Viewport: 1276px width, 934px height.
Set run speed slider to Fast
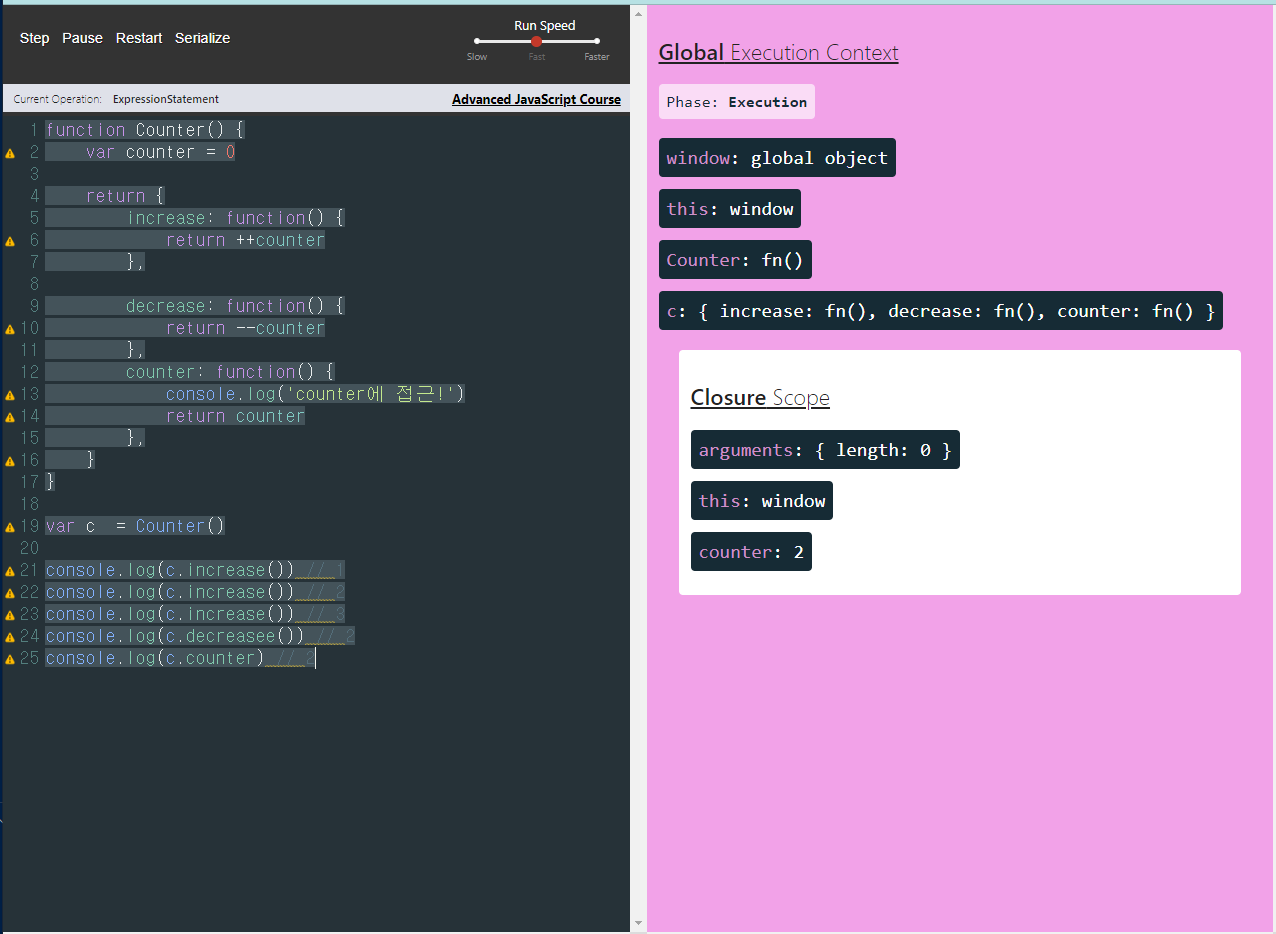tap(537, 41)
